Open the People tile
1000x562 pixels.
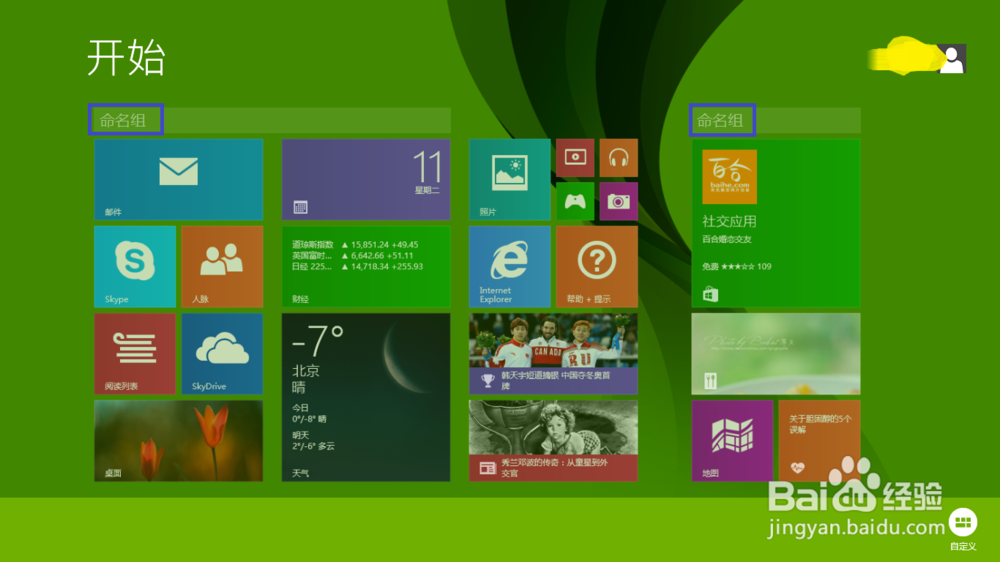(x=222, y=267)
